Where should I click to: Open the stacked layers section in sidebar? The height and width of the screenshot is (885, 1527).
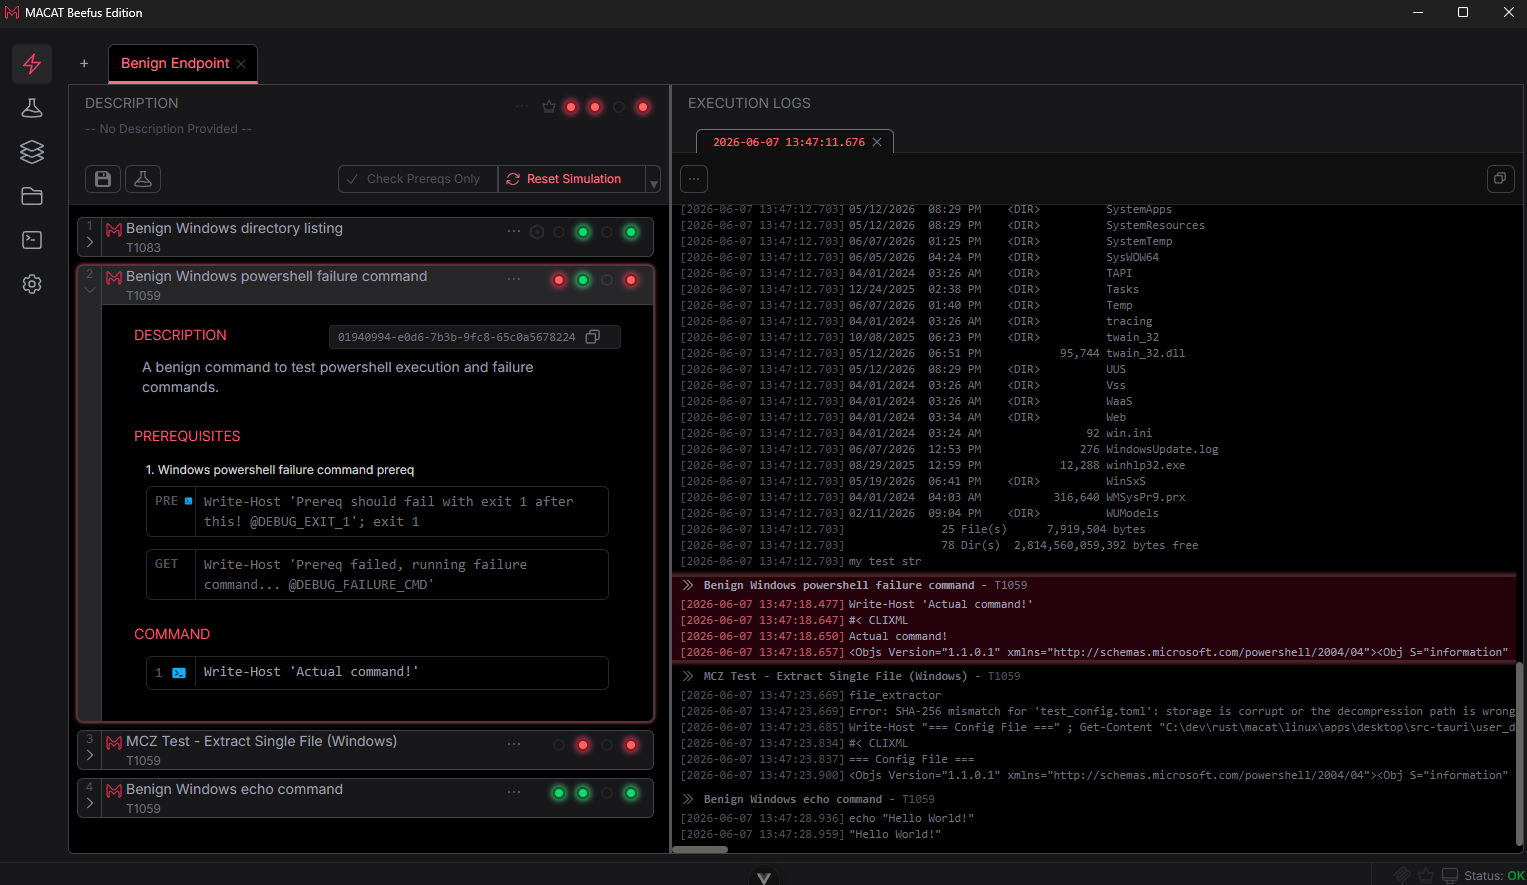[x=32, y=152]
